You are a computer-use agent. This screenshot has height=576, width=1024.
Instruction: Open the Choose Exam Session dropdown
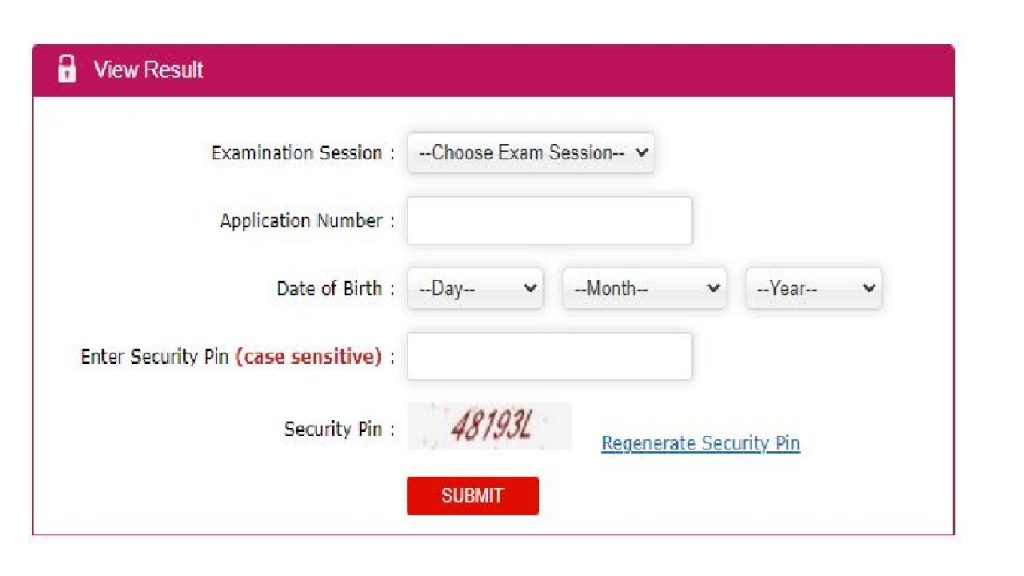pos(530,153)
